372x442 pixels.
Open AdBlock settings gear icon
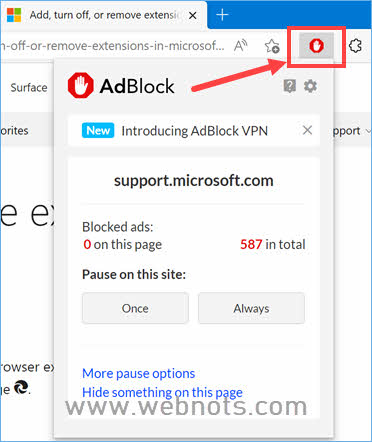pos(310,86)
